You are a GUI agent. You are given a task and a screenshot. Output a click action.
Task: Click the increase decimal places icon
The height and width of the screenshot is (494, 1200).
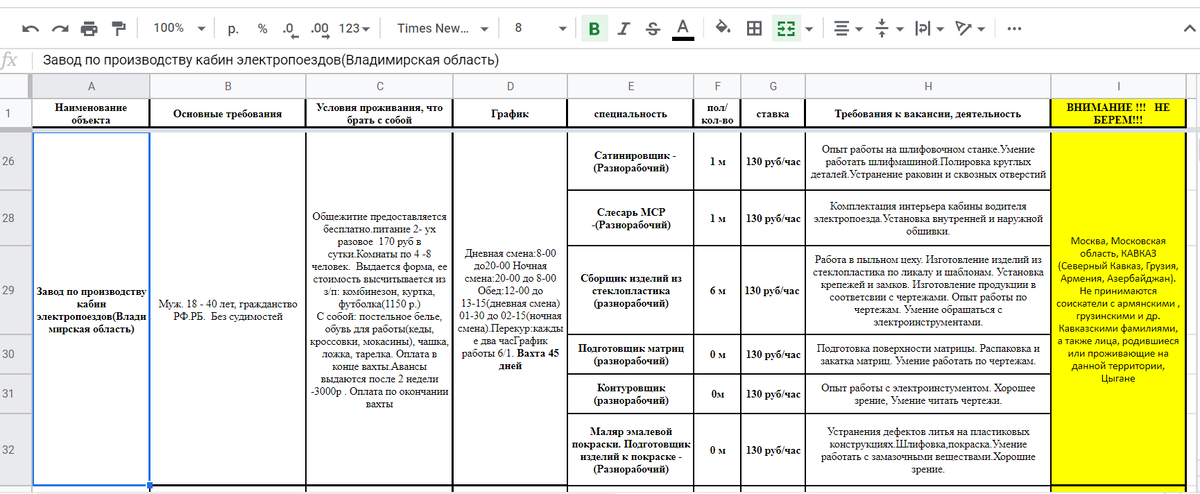(321, 28)
